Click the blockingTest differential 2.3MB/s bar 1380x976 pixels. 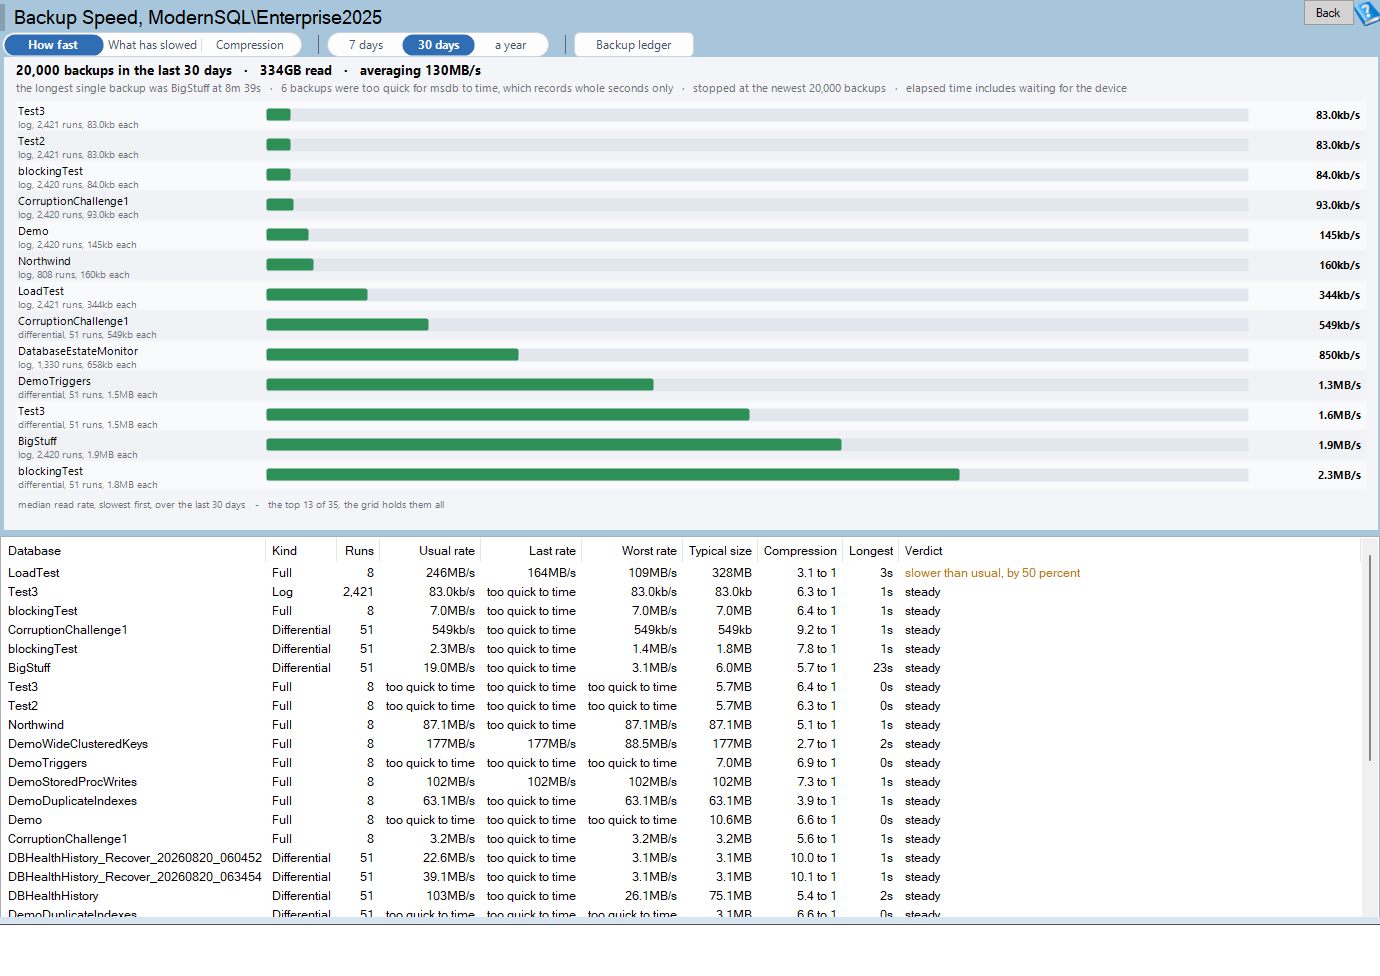point(613,475)
